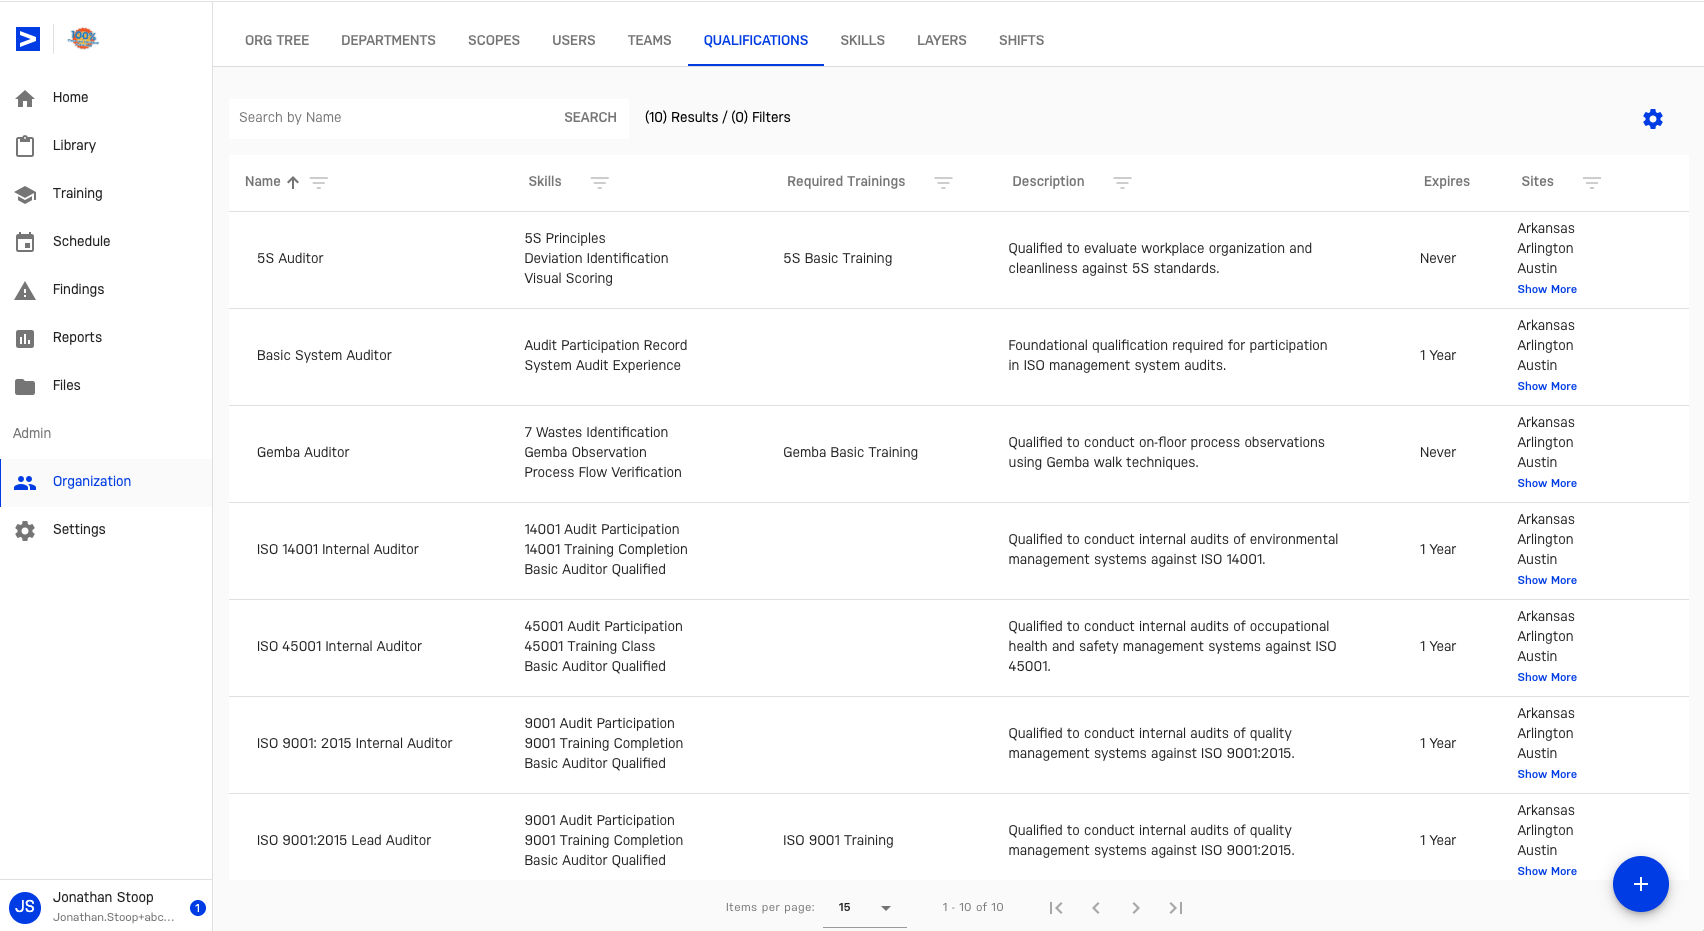The image size is (1704, 931).
Task: Click the JS user avatar
Action: (x=25, y=907)
